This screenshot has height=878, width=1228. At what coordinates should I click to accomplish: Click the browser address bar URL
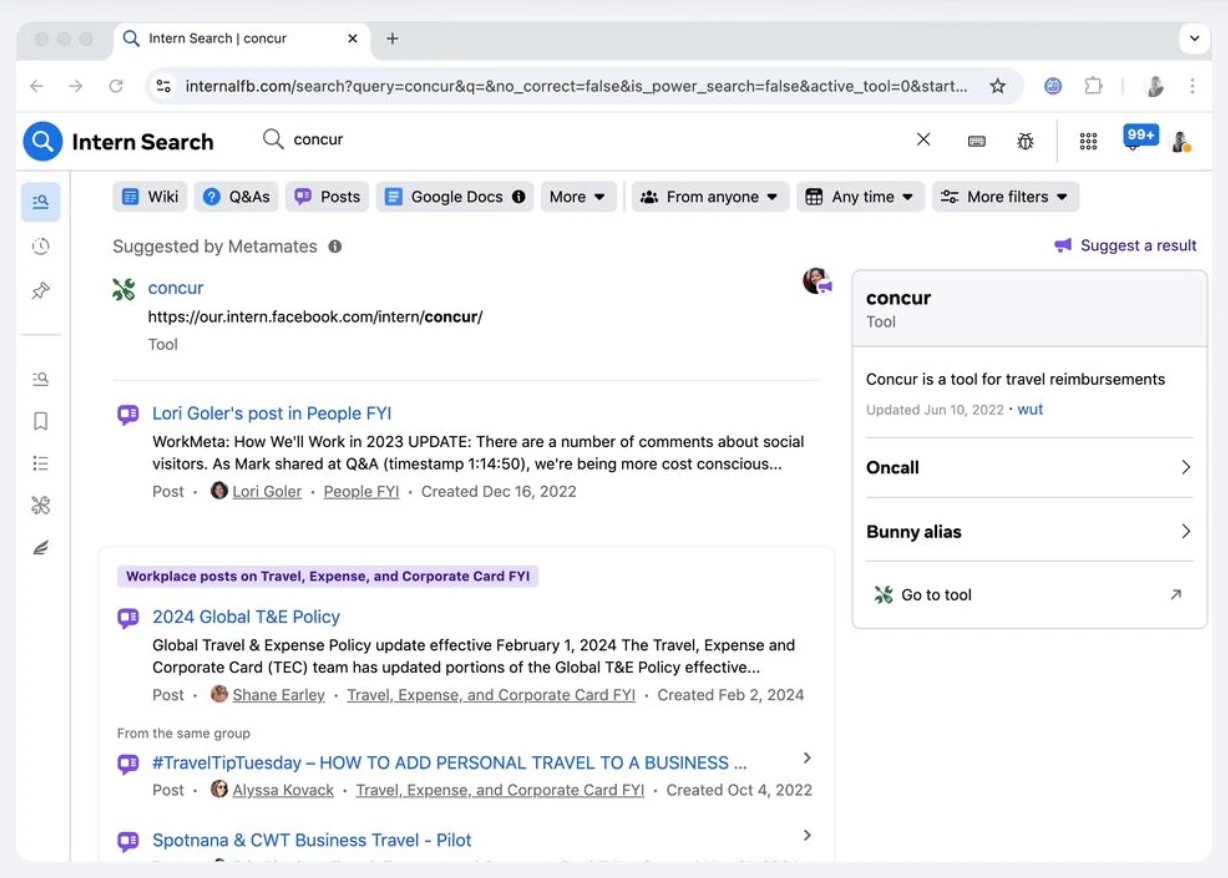(576, 86)
